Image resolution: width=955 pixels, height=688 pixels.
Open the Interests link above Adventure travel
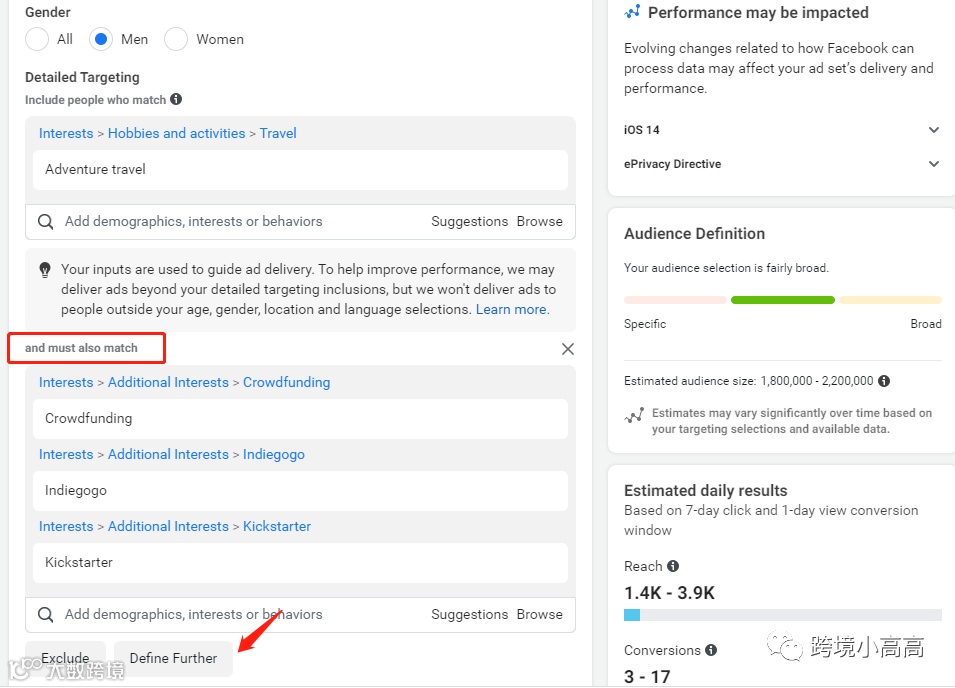click(x=66, y=133)
